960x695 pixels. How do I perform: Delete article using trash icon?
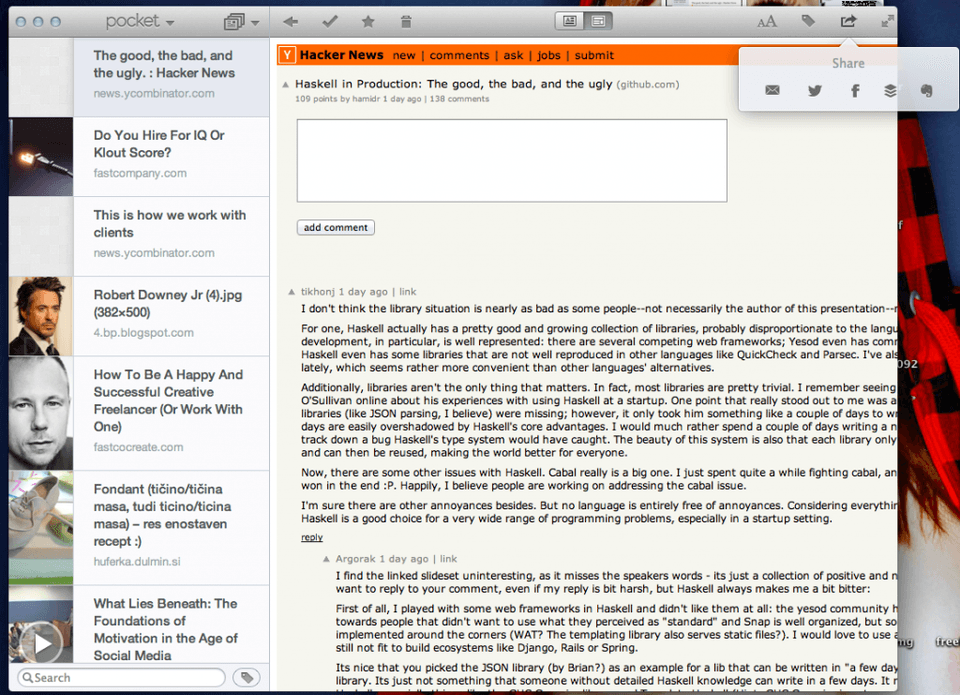406,21
